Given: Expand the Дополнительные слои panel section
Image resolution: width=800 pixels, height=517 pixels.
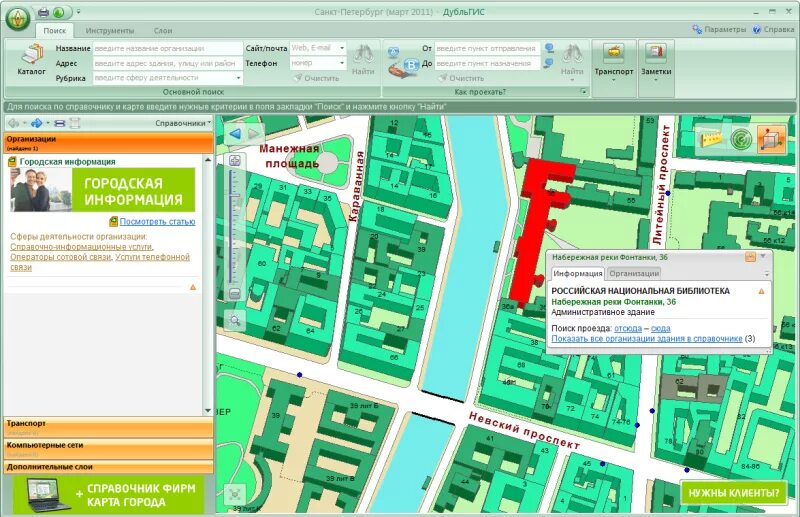Looking at the screenshot, I should coord(108,467).
